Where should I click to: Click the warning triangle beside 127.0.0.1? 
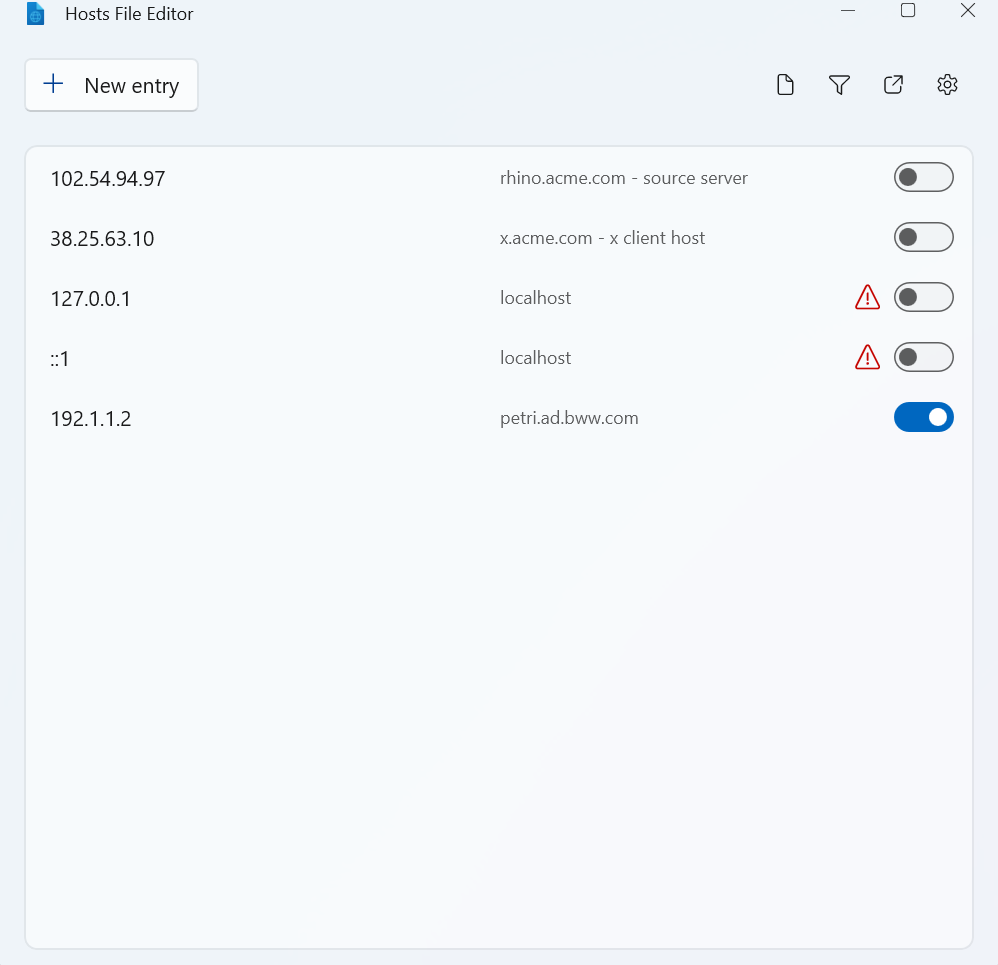(x=867, y=297)
